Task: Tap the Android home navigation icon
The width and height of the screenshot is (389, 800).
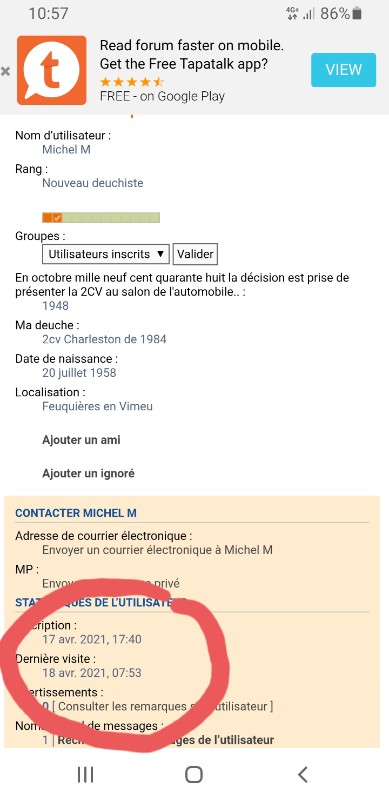Action: click(x=194, y=774)
